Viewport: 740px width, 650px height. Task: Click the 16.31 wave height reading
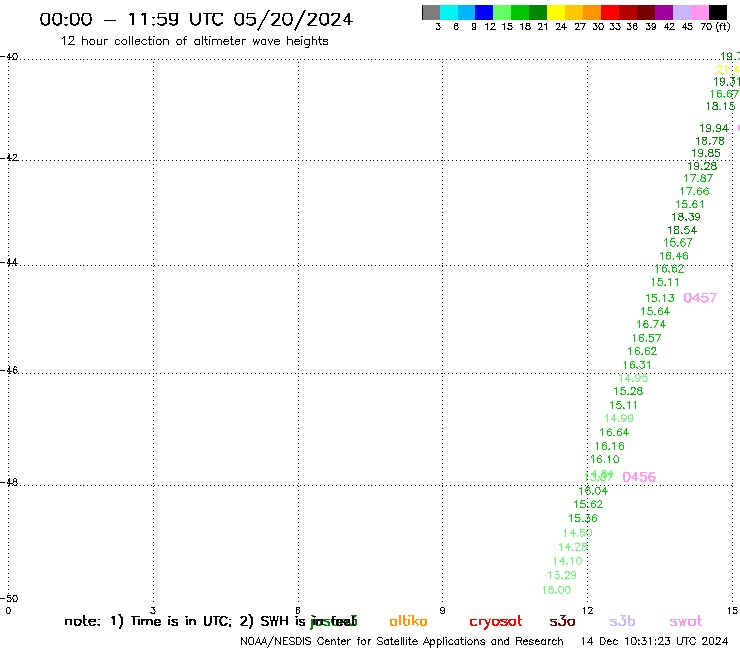coord(637,365)
